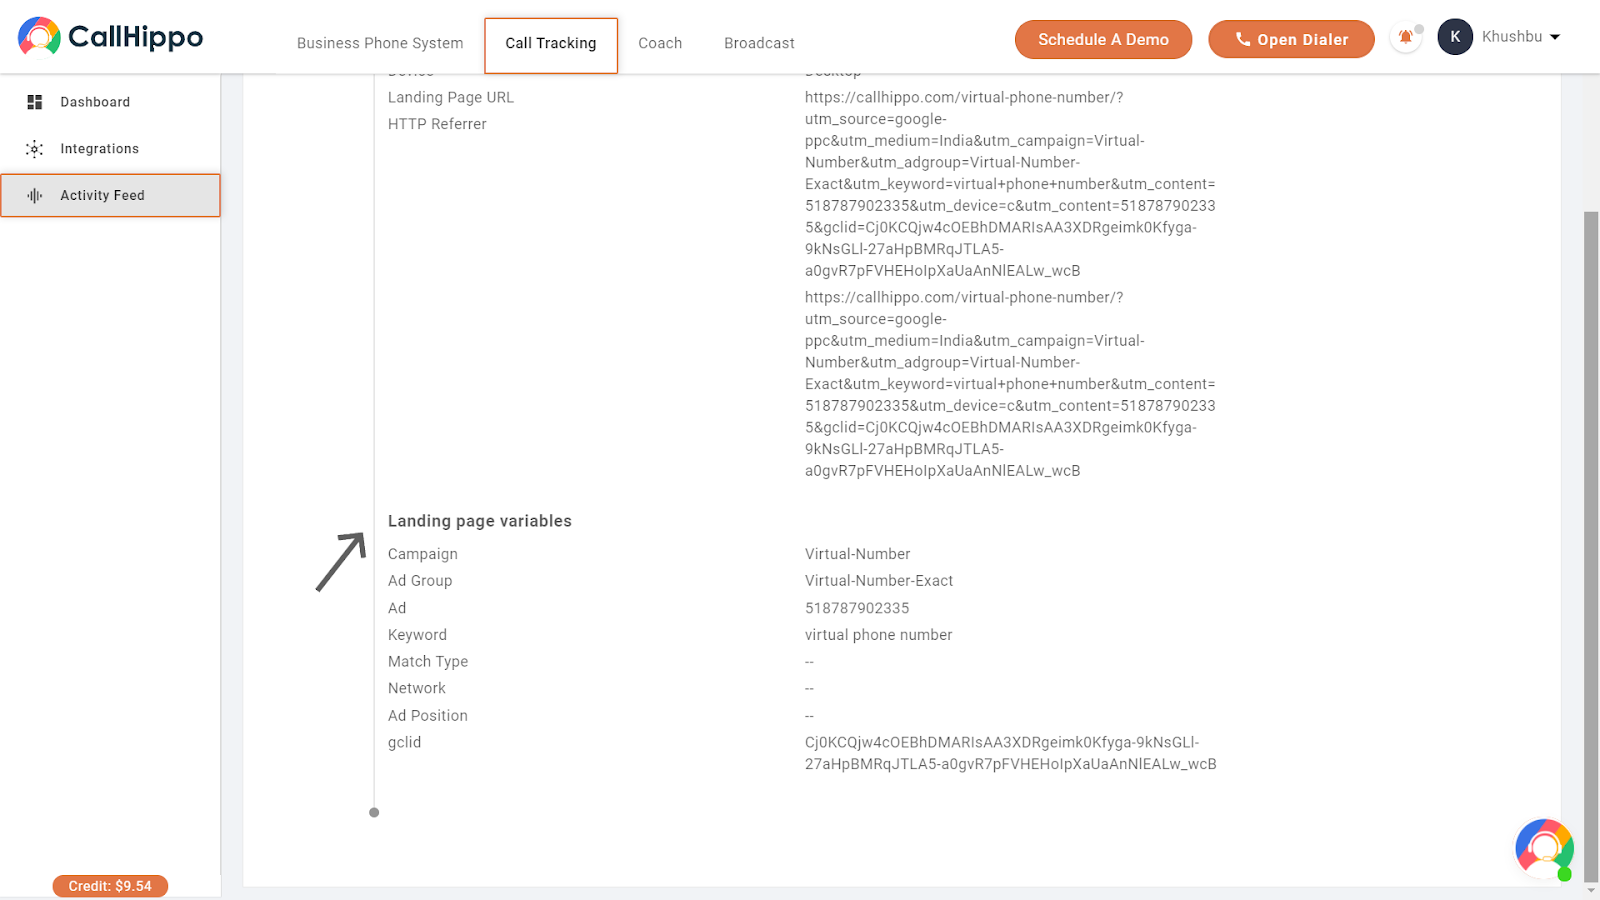Click the Ad Group label

coord(420,581)
